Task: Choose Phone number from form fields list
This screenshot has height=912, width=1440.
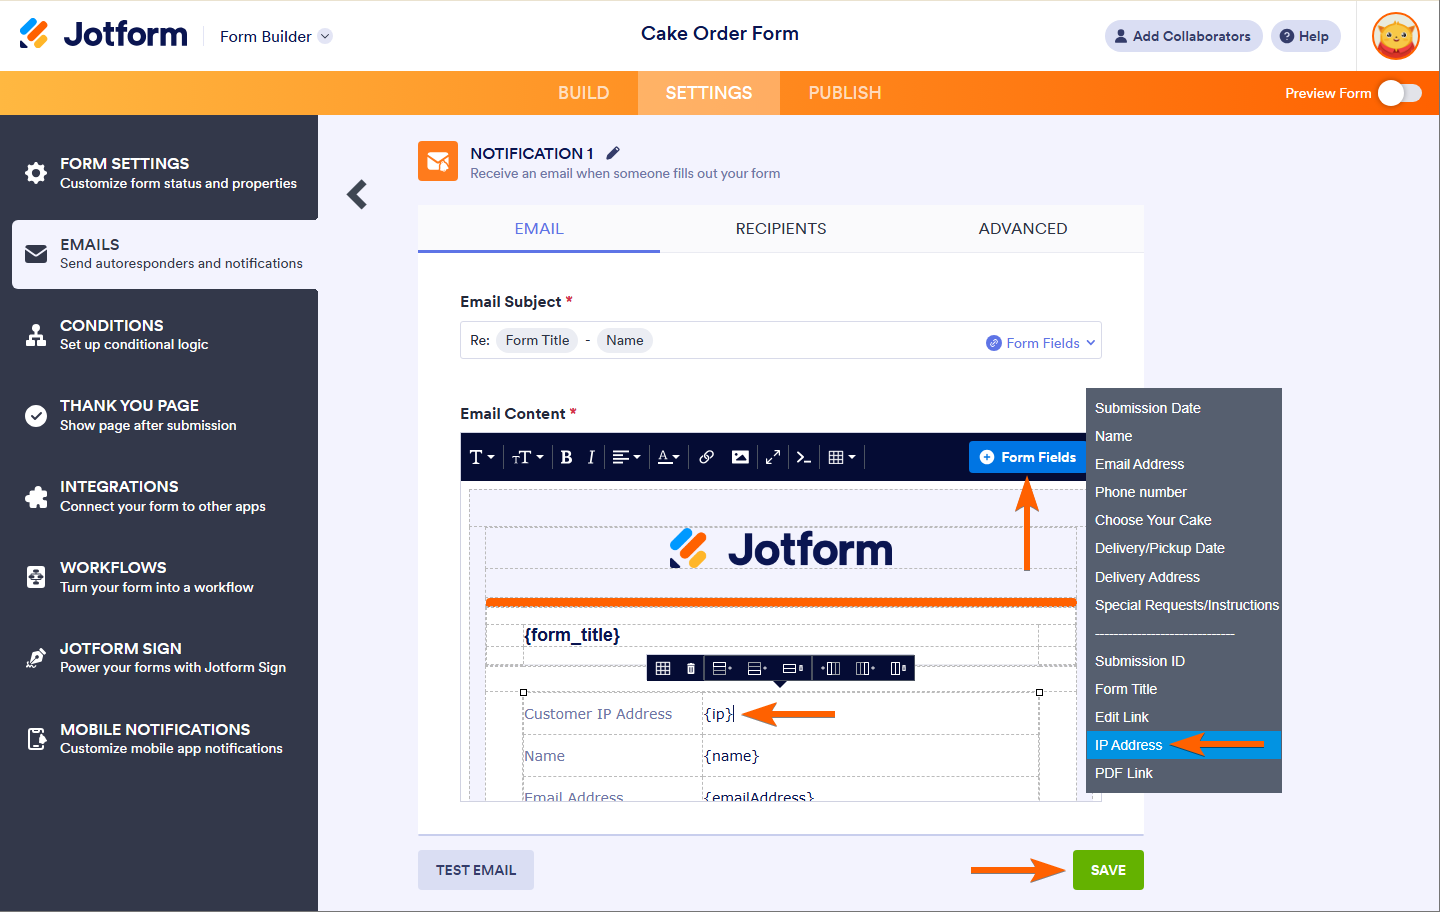Action: click(1184, 492)
